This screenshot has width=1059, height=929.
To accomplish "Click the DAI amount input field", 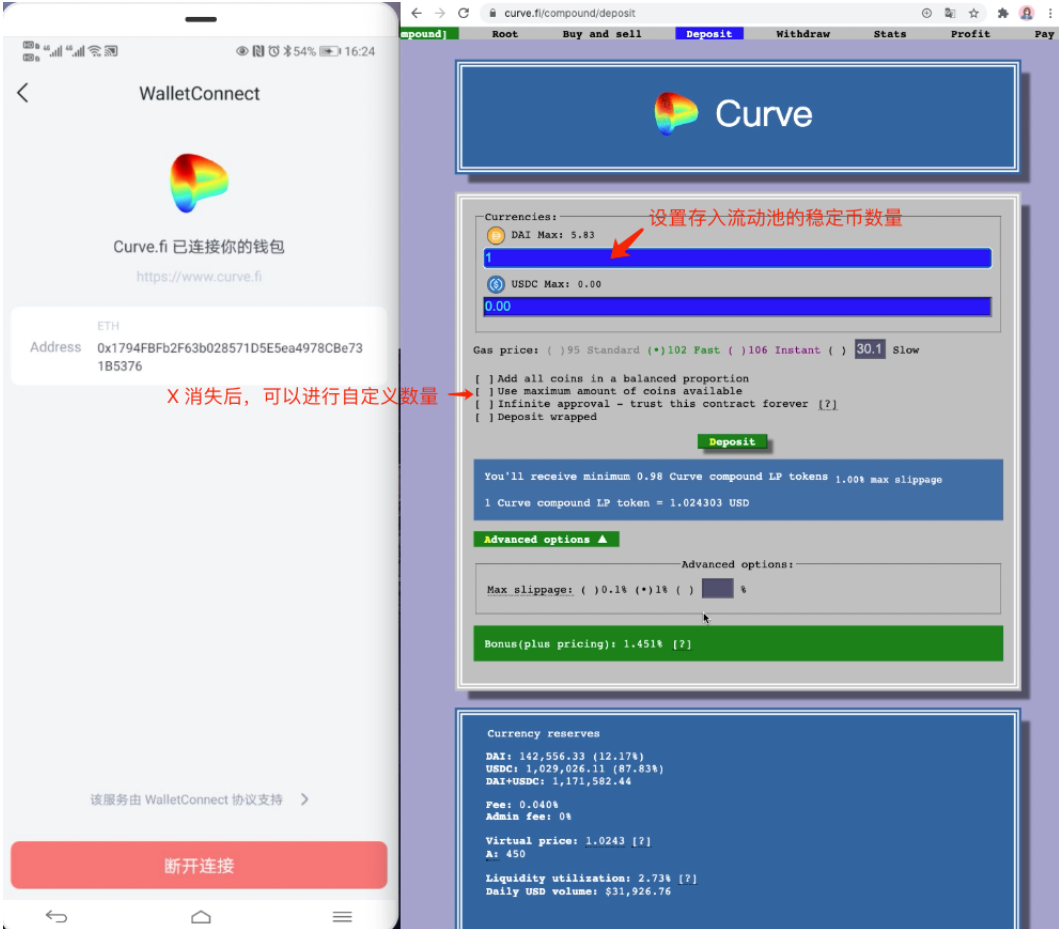I will (x=737, y=258).
